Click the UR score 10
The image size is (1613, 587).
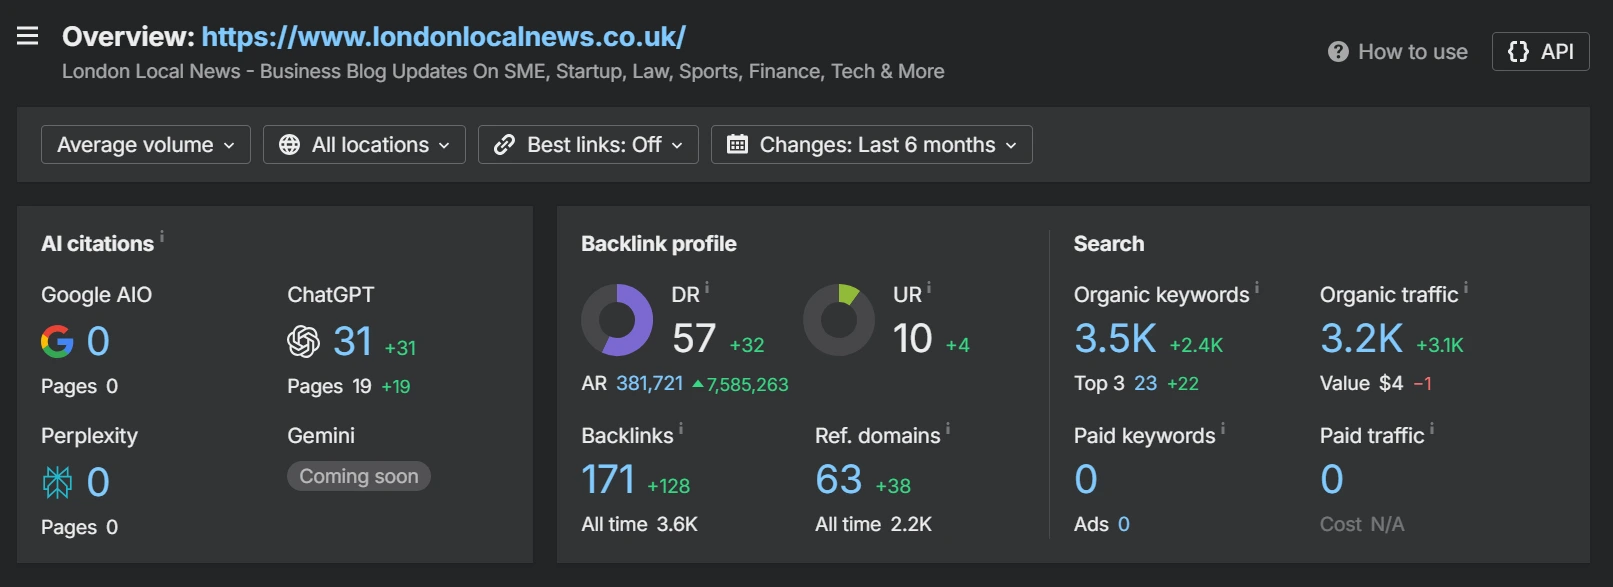[x=913, y=338]
